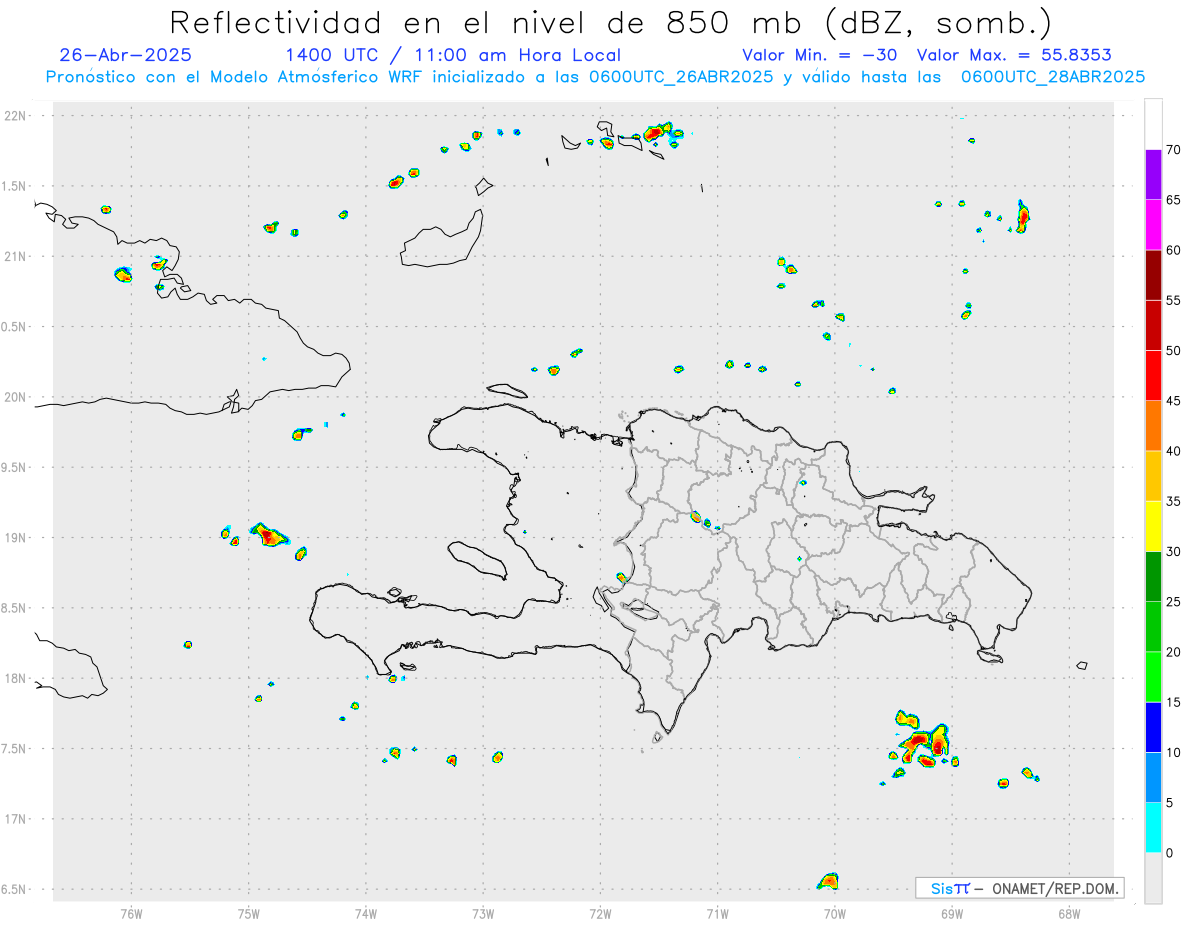Image resolution: width=1200 pixels, height=927 pixels.
Task: Click the dark blue 10–15 dBZ colorbar segment
Action: point(1153,727)
